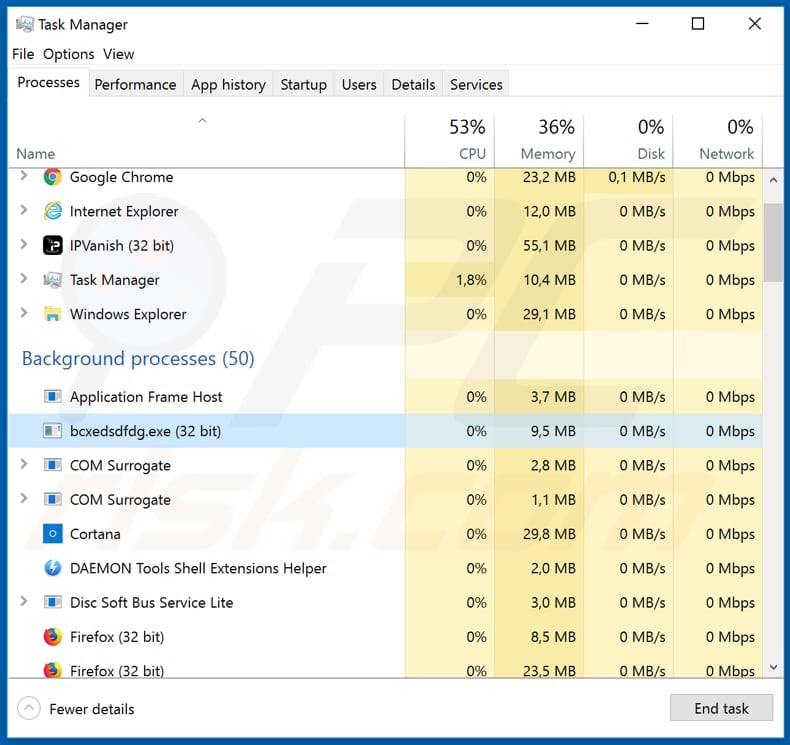Image resolution: width=790 pixels, height=745 pixels.
Task: Click the Background processes (50) heading
Action: click(138, 359)
